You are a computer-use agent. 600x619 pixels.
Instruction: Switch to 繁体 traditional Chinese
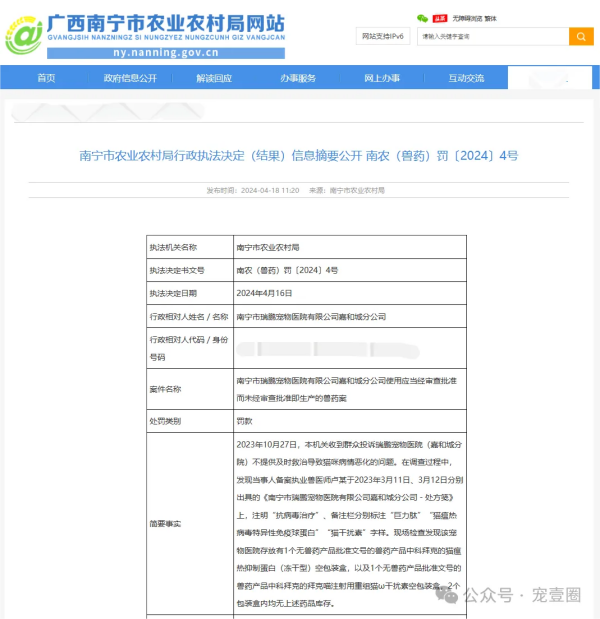491,19
